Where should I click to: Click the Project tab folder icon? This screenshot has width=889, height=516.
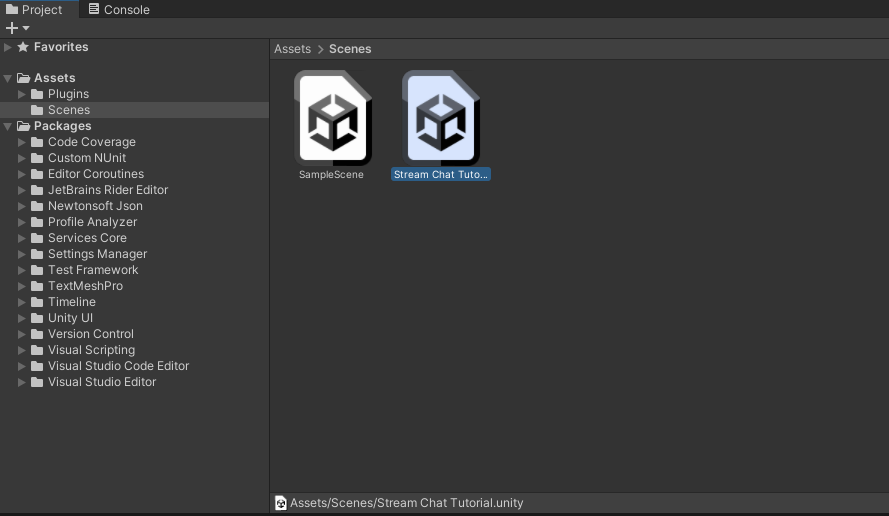point(11,9)
